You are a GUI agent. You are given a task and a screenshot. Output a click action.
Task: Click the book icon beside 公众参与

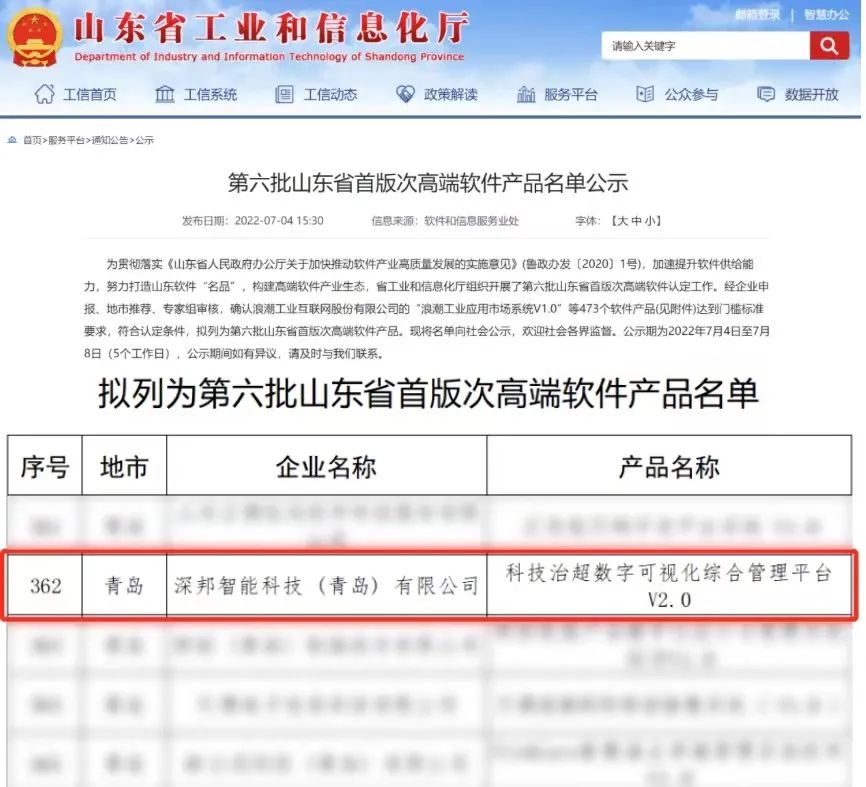point(645,94)
